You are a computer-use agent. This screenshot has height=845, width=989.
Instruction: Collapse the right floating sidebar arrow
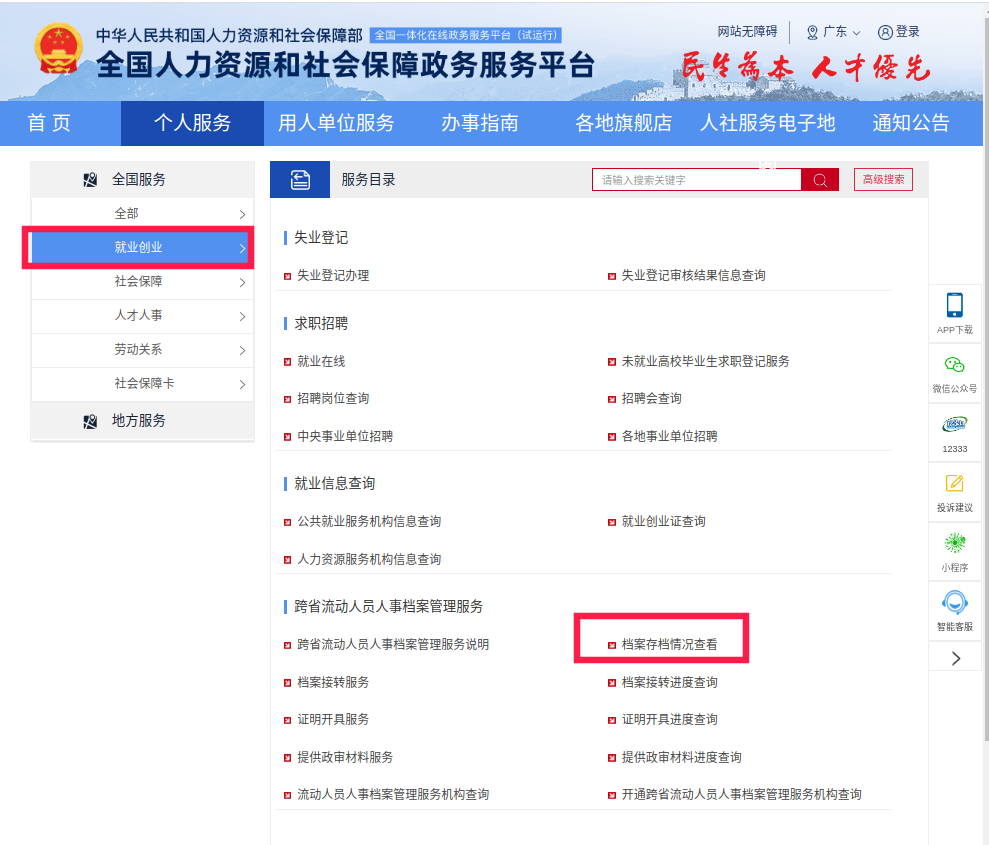coord(955,657)
